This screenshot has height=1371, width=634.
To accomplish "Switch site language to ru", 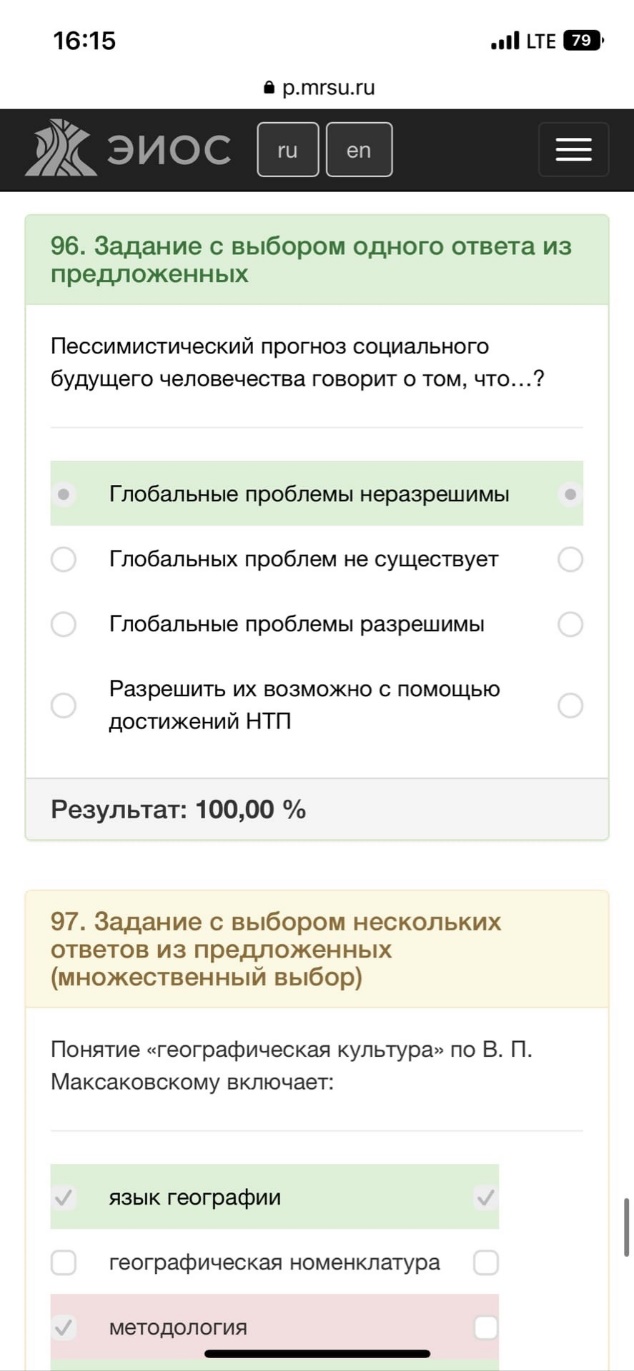I will (288, 150).
